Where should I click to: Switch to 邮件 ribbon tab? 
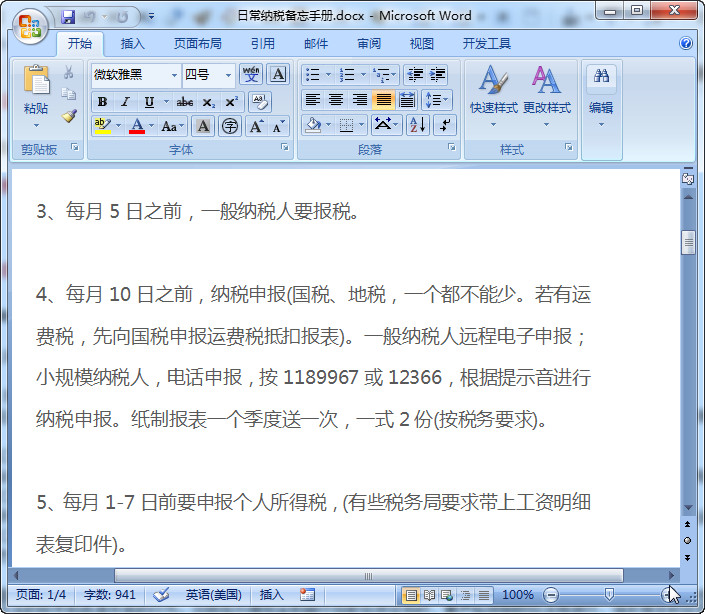click(x=316, y=44)
